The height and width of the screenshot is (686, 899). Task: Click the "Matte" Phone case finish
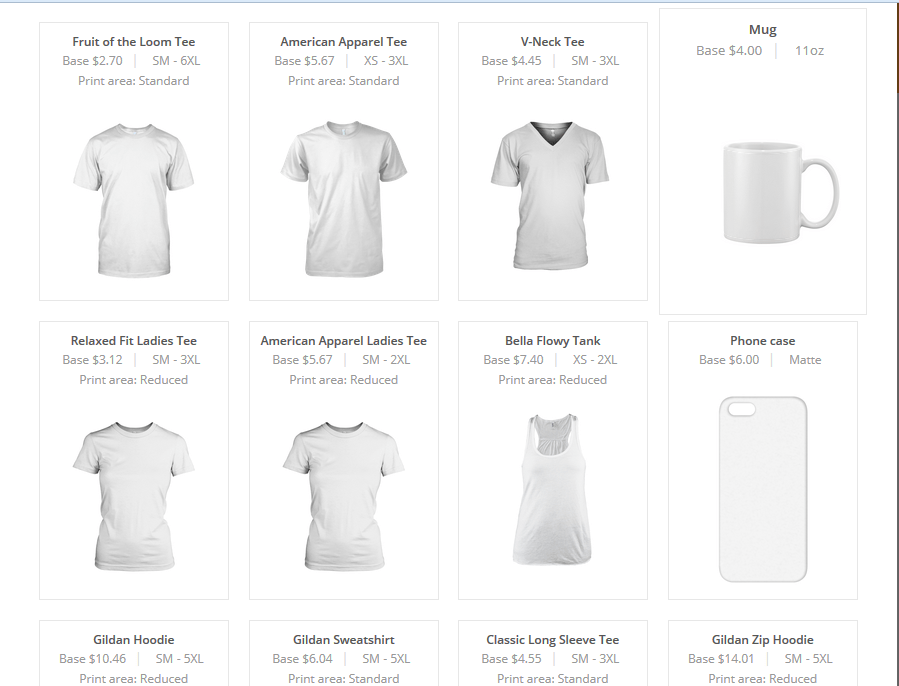(805, 360)
